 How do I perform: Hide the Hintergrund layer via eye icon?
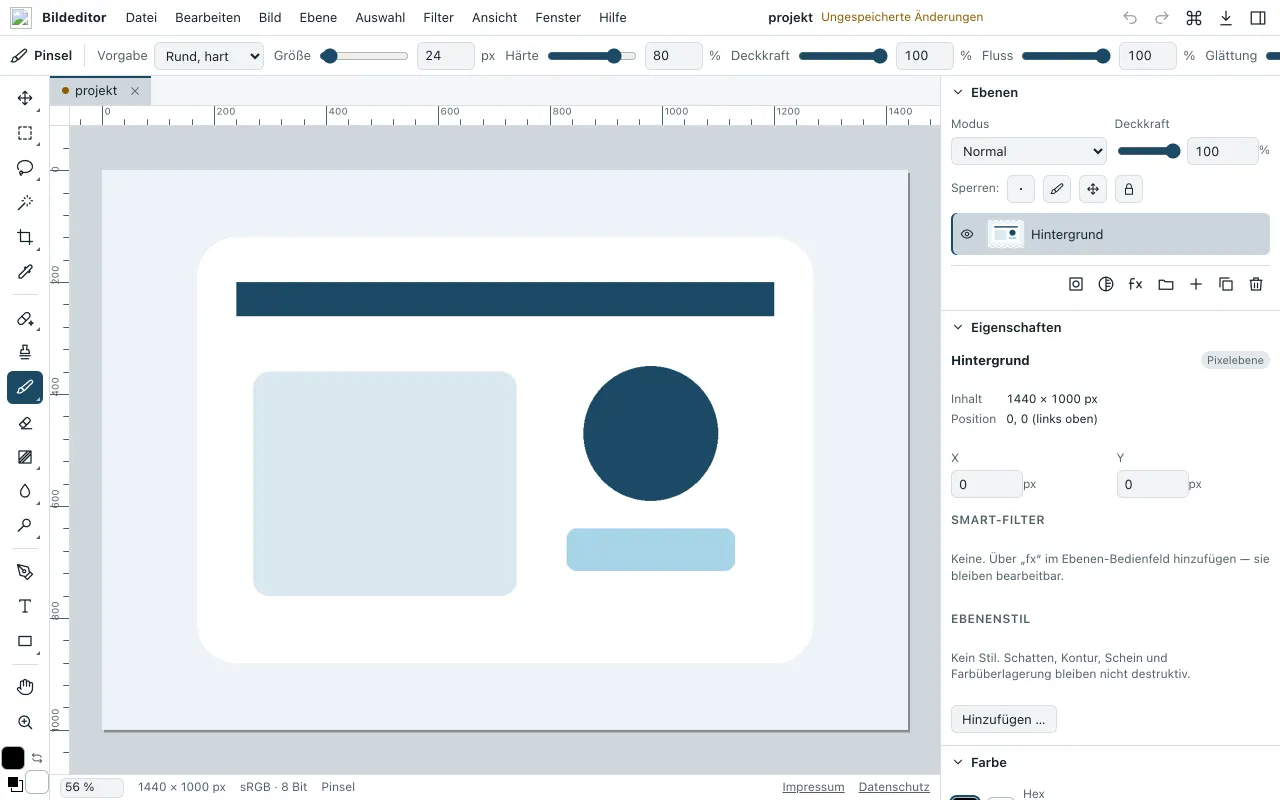[967, 234]
